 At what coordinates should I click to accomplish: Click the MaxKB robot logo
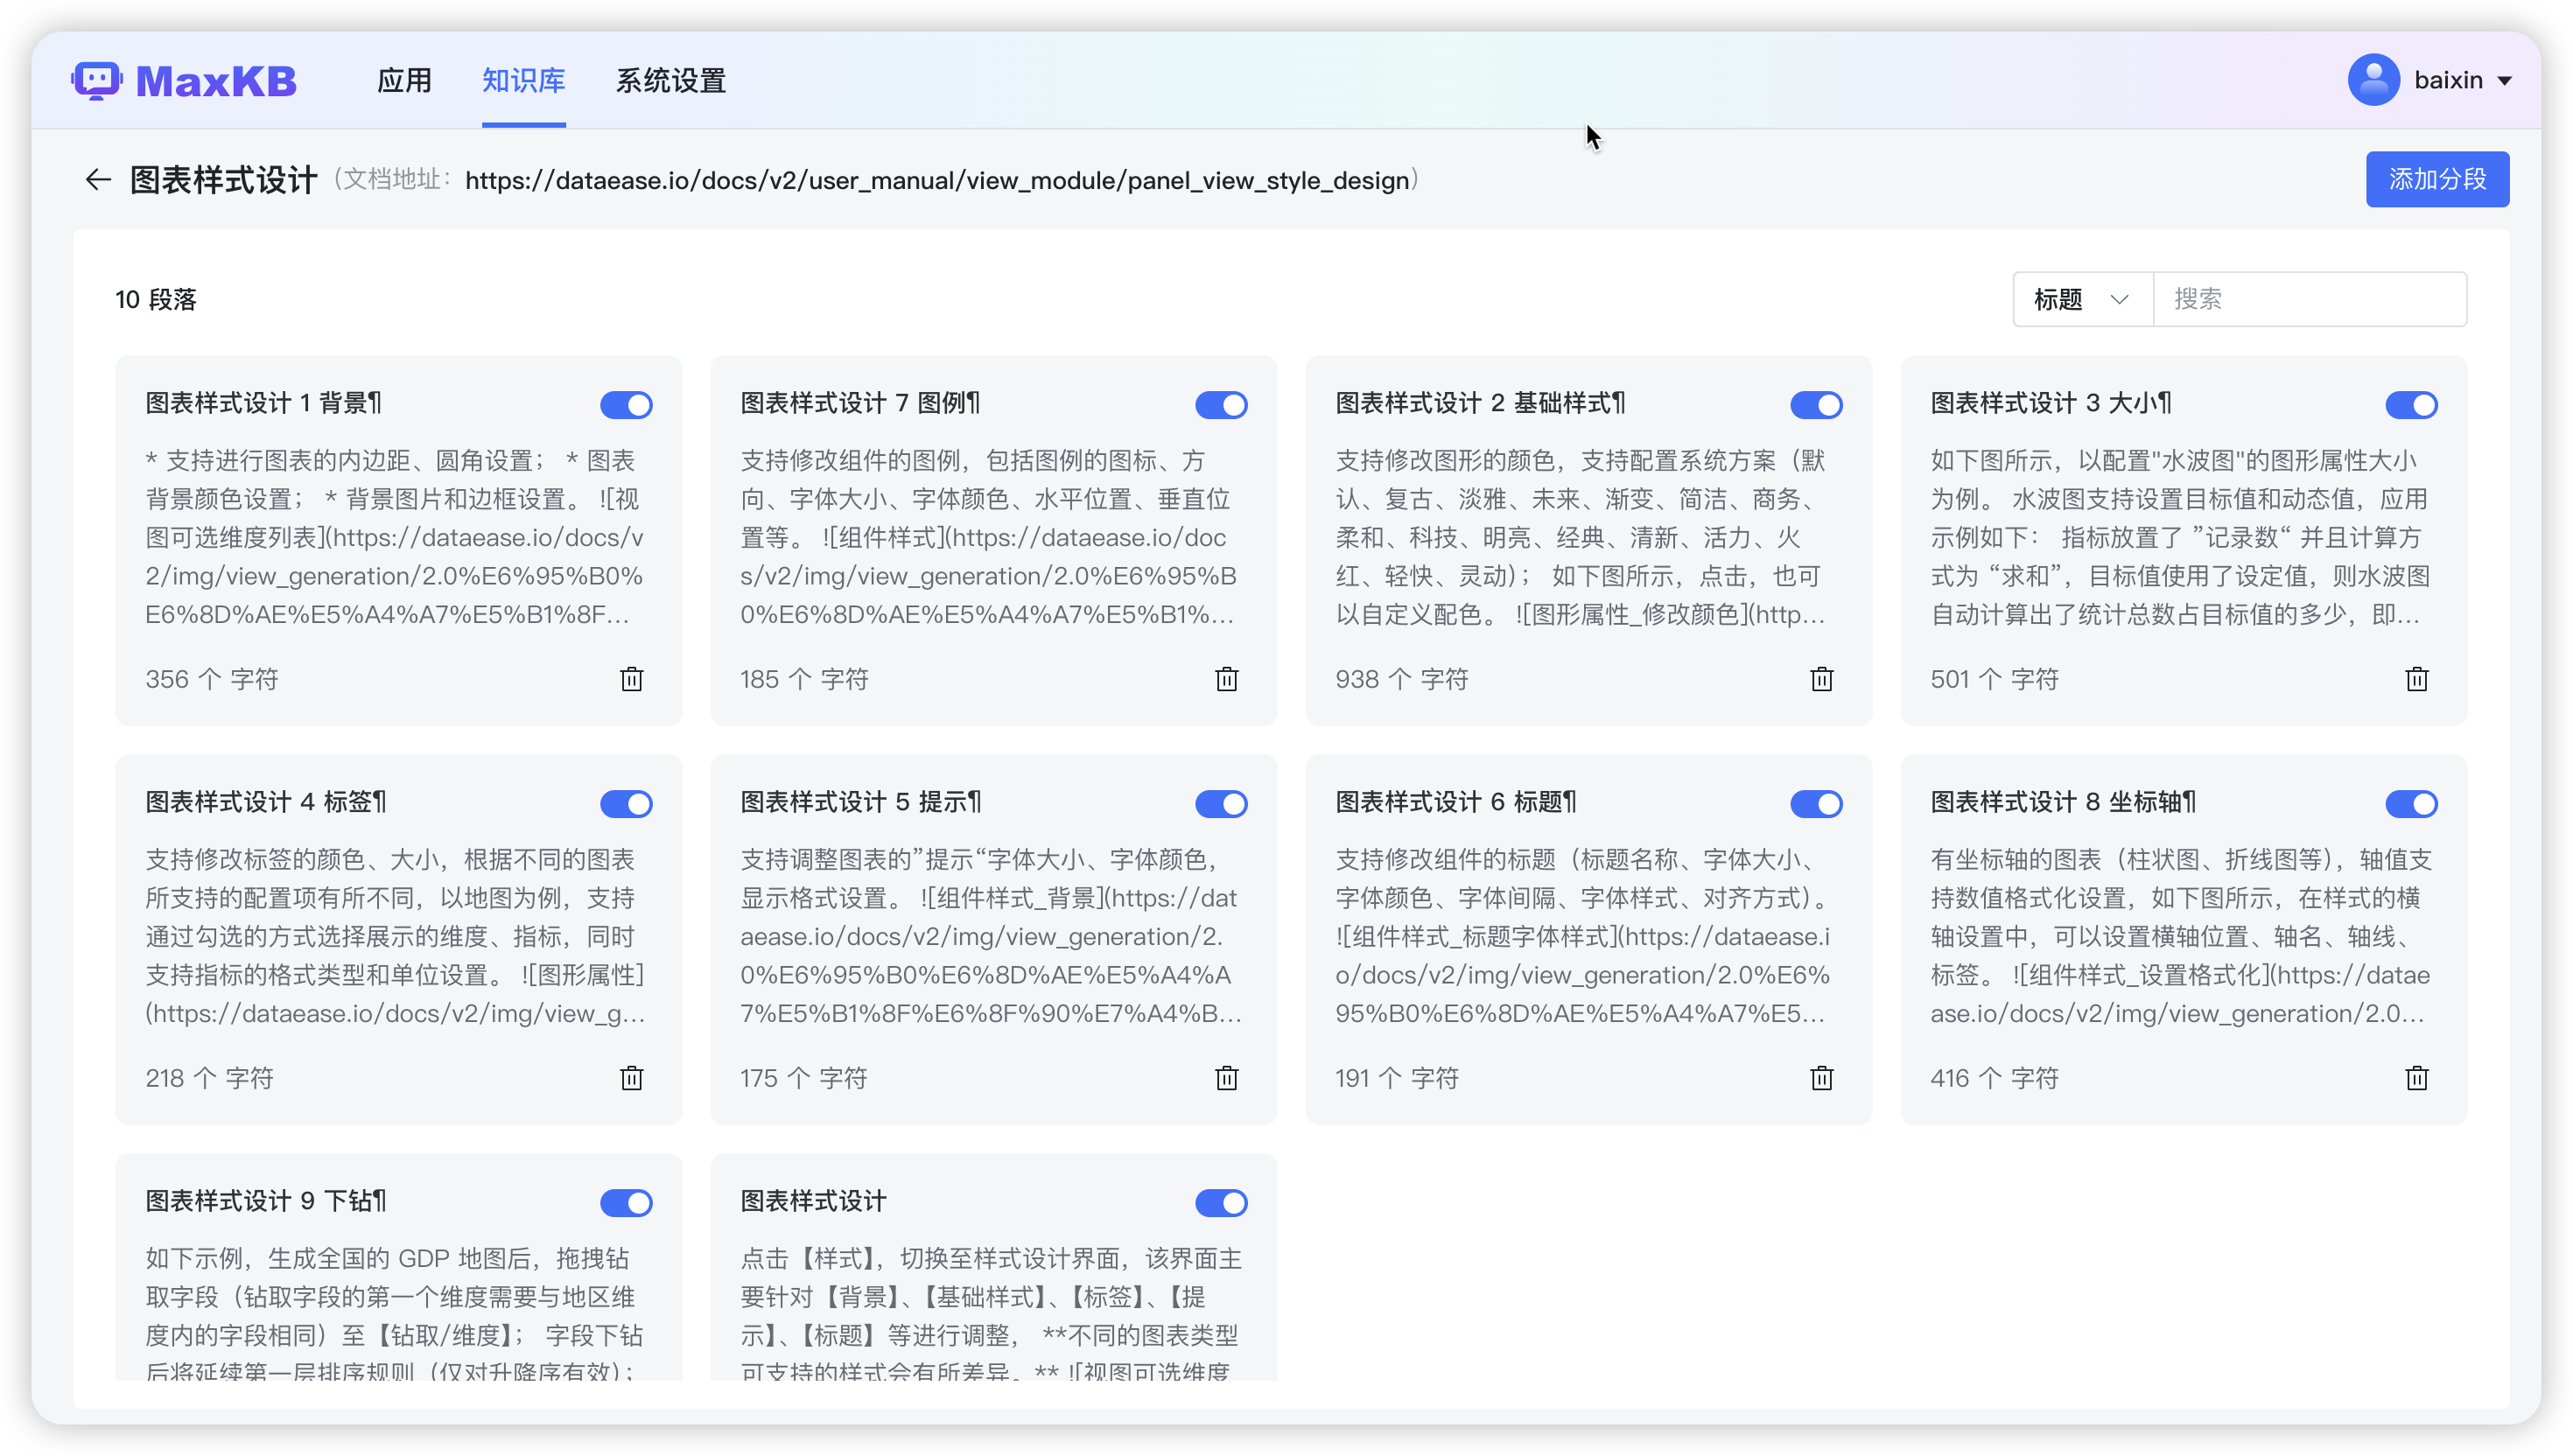click(x=97, y=81)
